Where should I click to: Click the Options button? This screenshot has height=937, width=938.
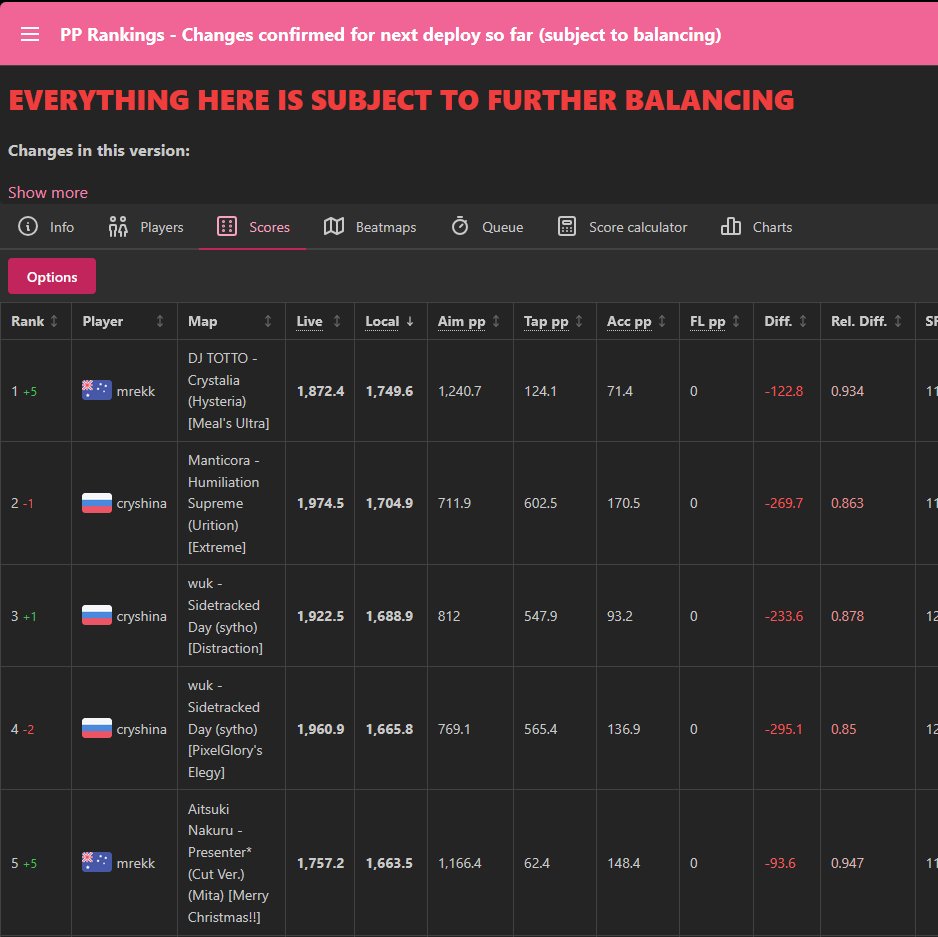click(52, 276)
